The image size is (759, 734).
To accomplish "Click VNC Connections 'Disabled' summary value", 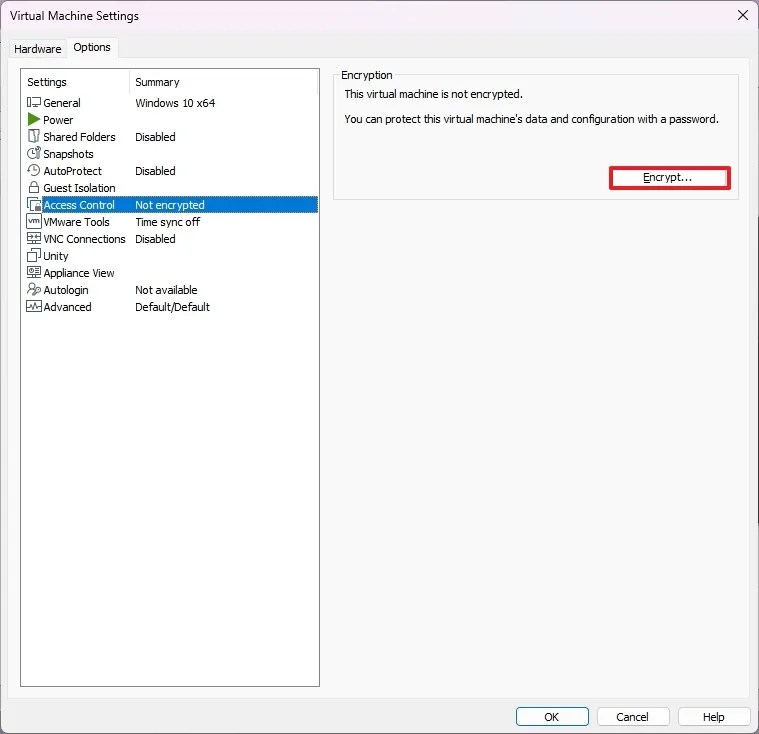I will pos(155,239).
